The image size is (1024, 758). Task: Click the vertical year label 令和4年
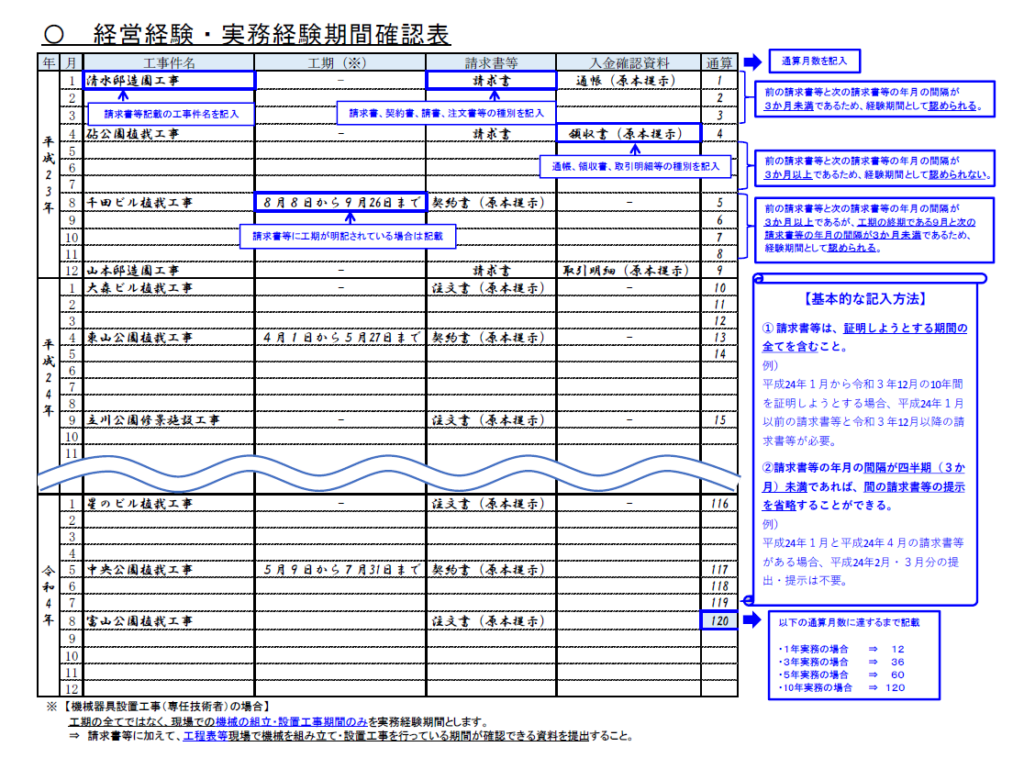(48, 595)
